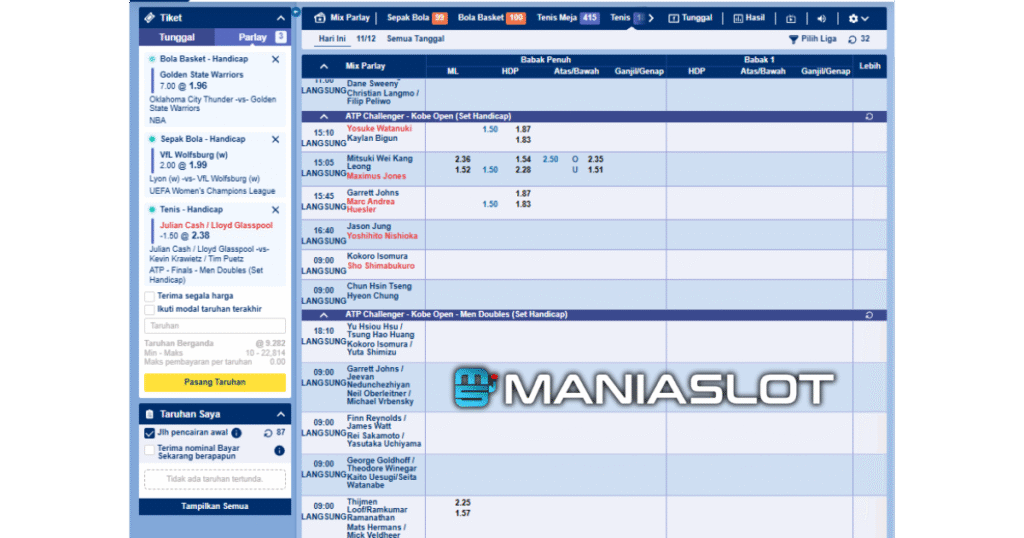Pick Yosuke Watanuki handicap odds 1.87
1024x538 pixels.
point(522,129)
